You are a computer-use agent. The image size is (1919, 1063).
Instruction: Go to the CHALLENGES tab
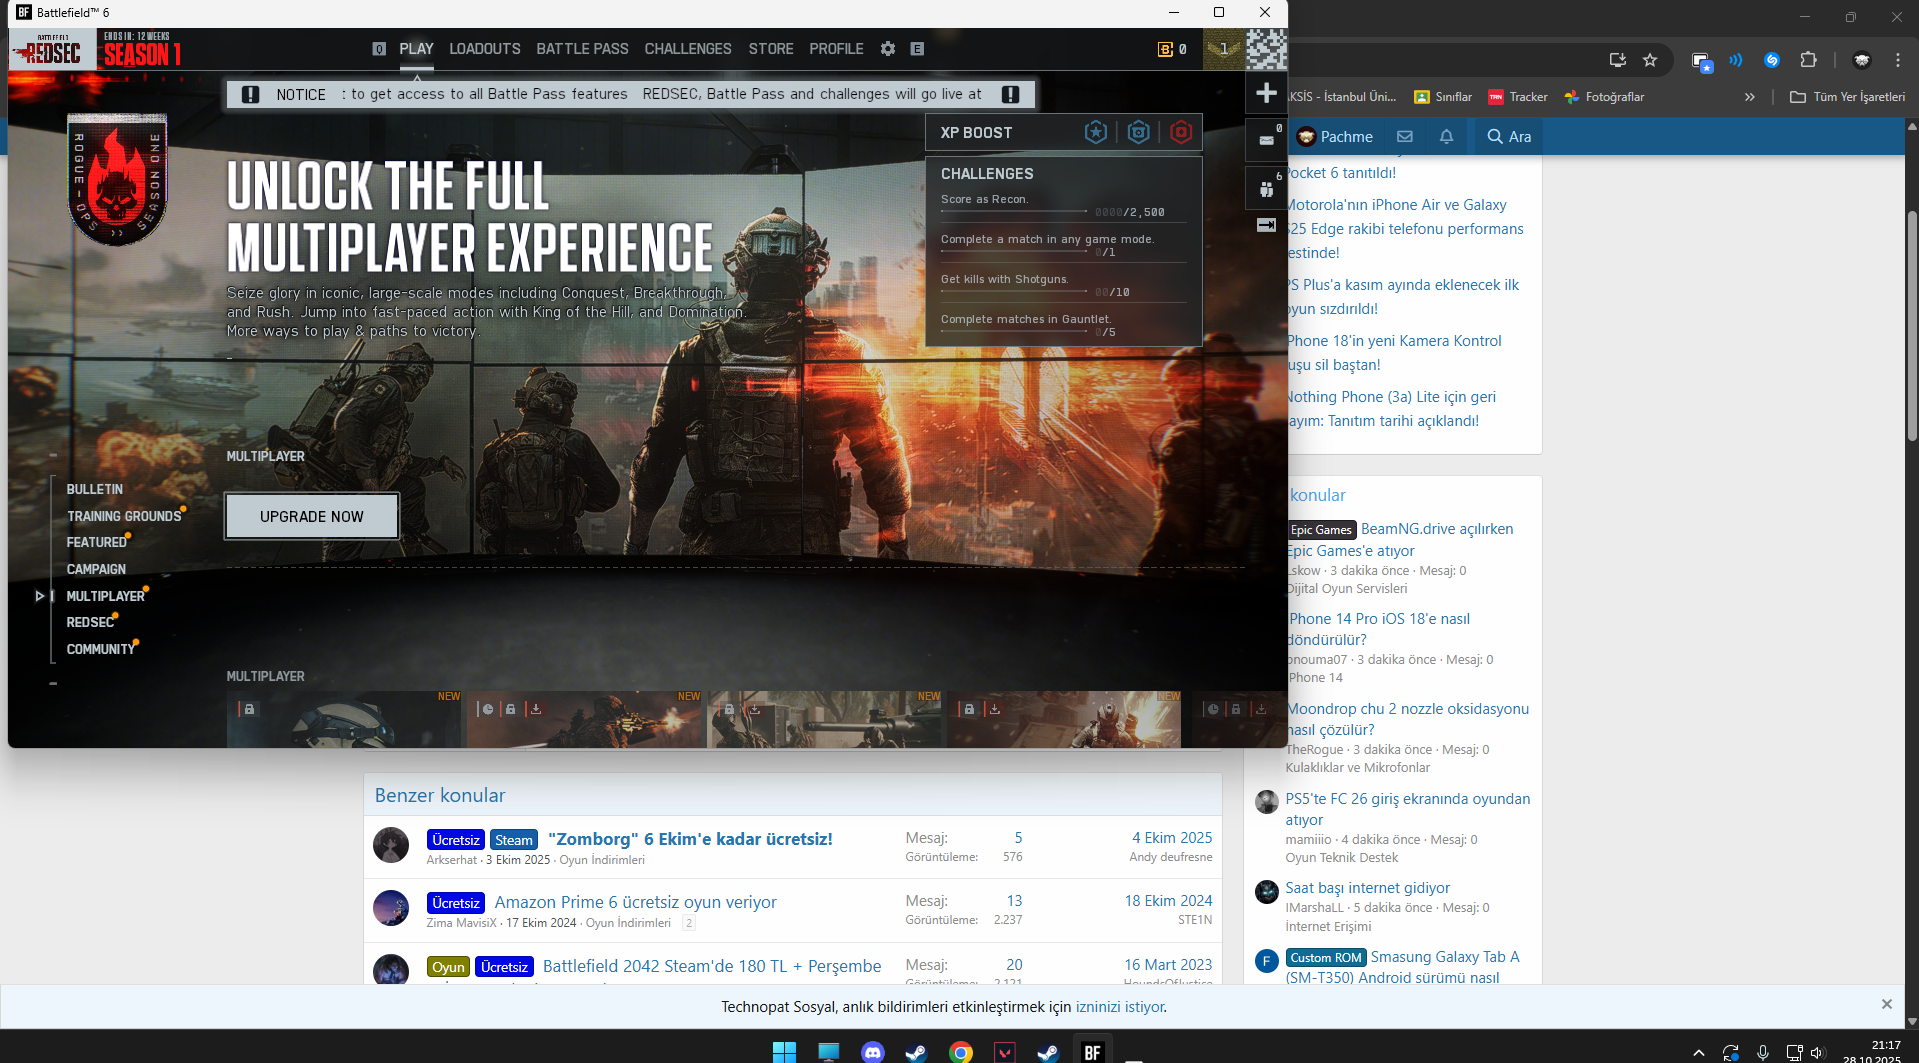click(x=688, y=49)
